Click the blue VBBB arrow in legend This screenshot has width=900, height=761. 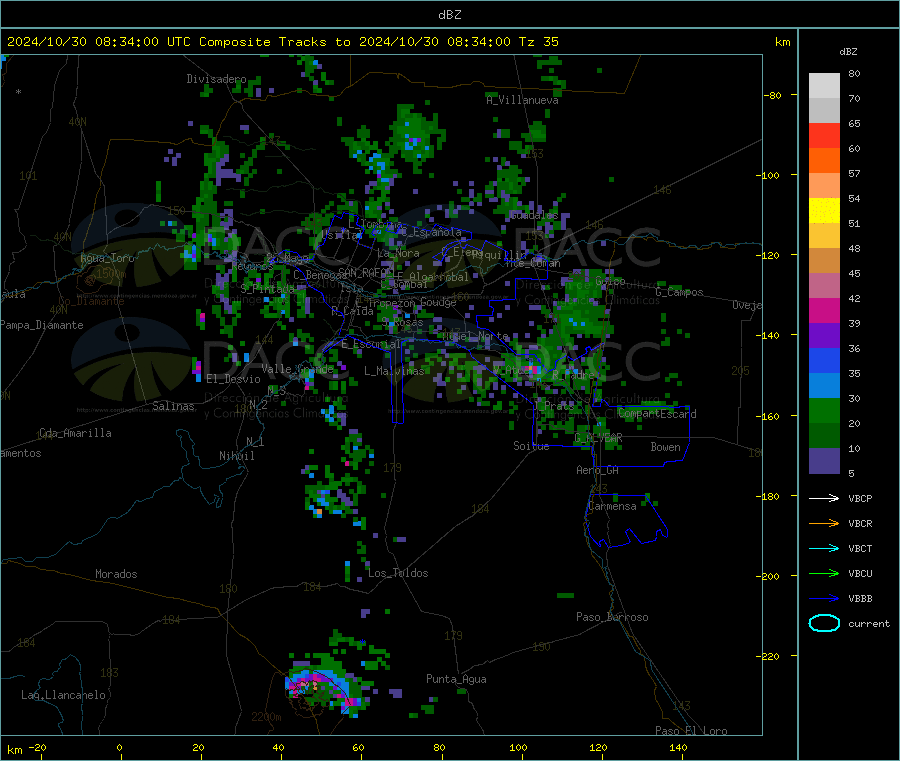point(824,599)
